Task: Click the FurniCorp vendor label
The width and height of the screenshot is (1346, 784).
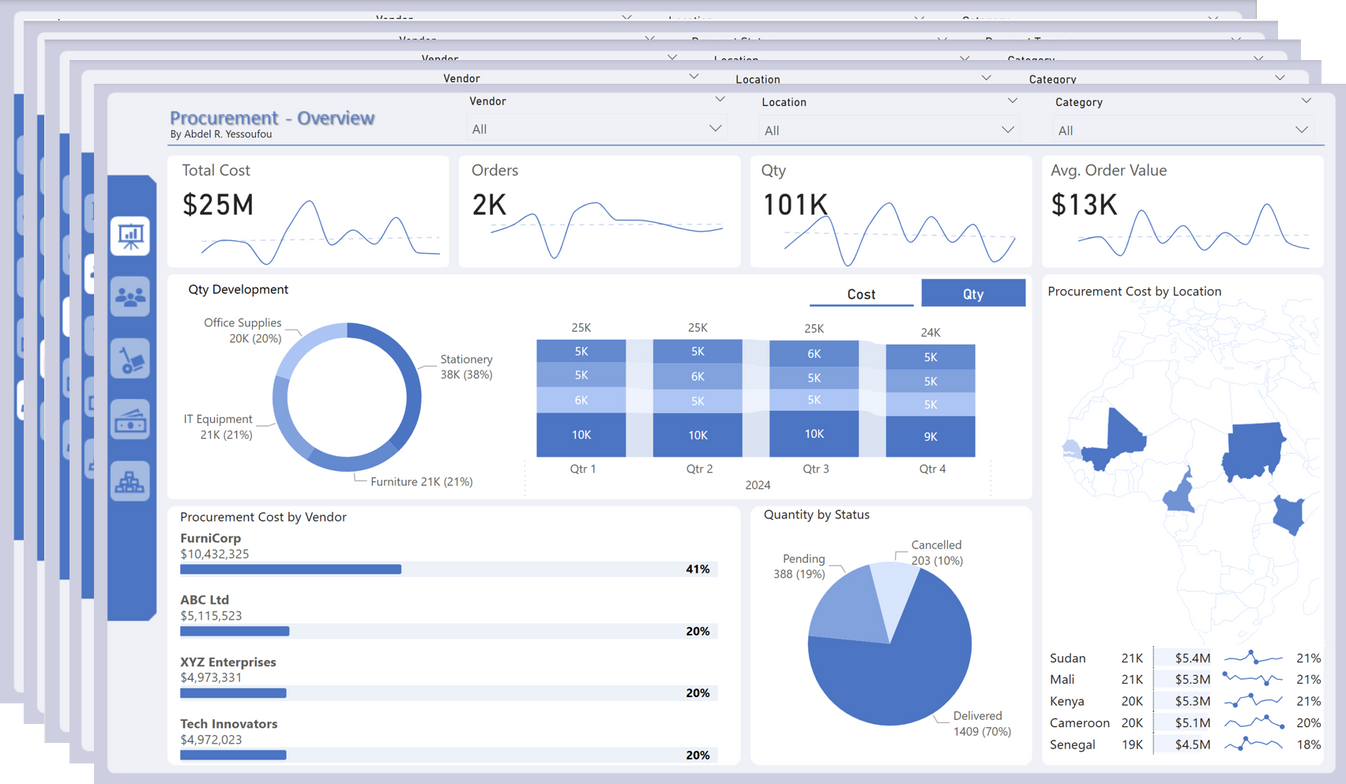Action: coord(211,538)
